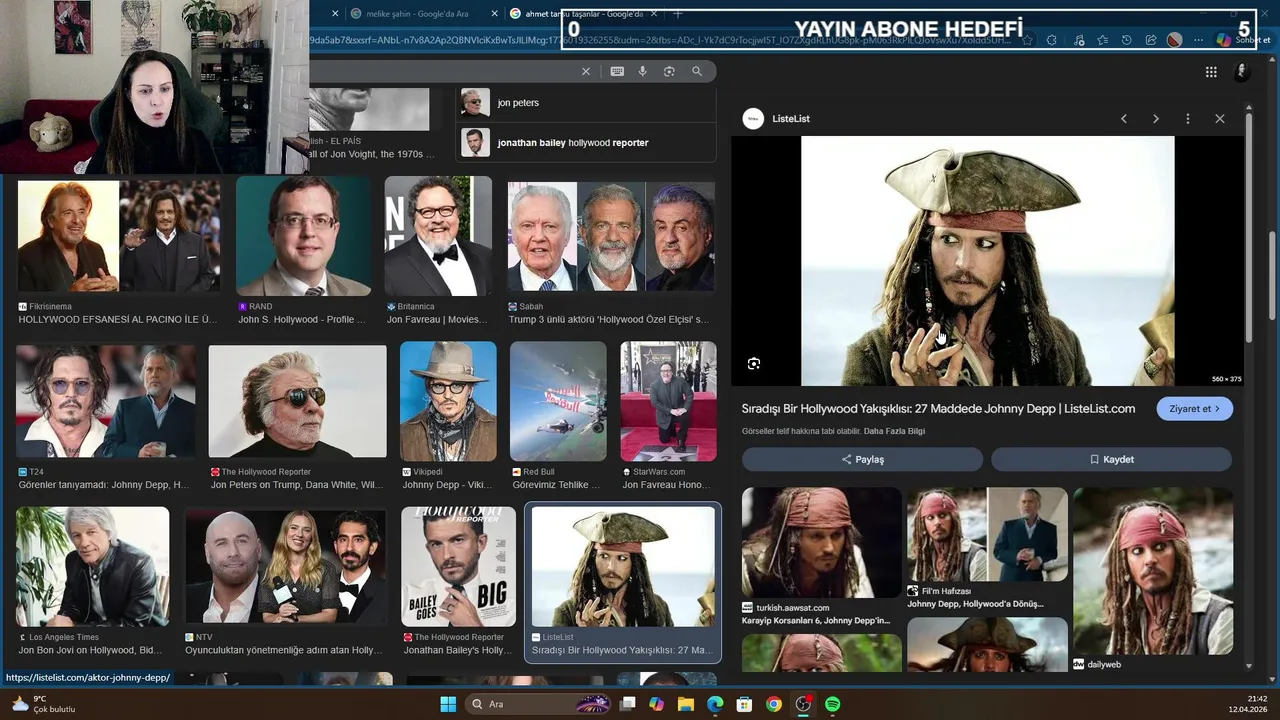Open NTV Oyunculuktan yönetmenliğe image result
The image size is (1280, 720).
point(286,566)
